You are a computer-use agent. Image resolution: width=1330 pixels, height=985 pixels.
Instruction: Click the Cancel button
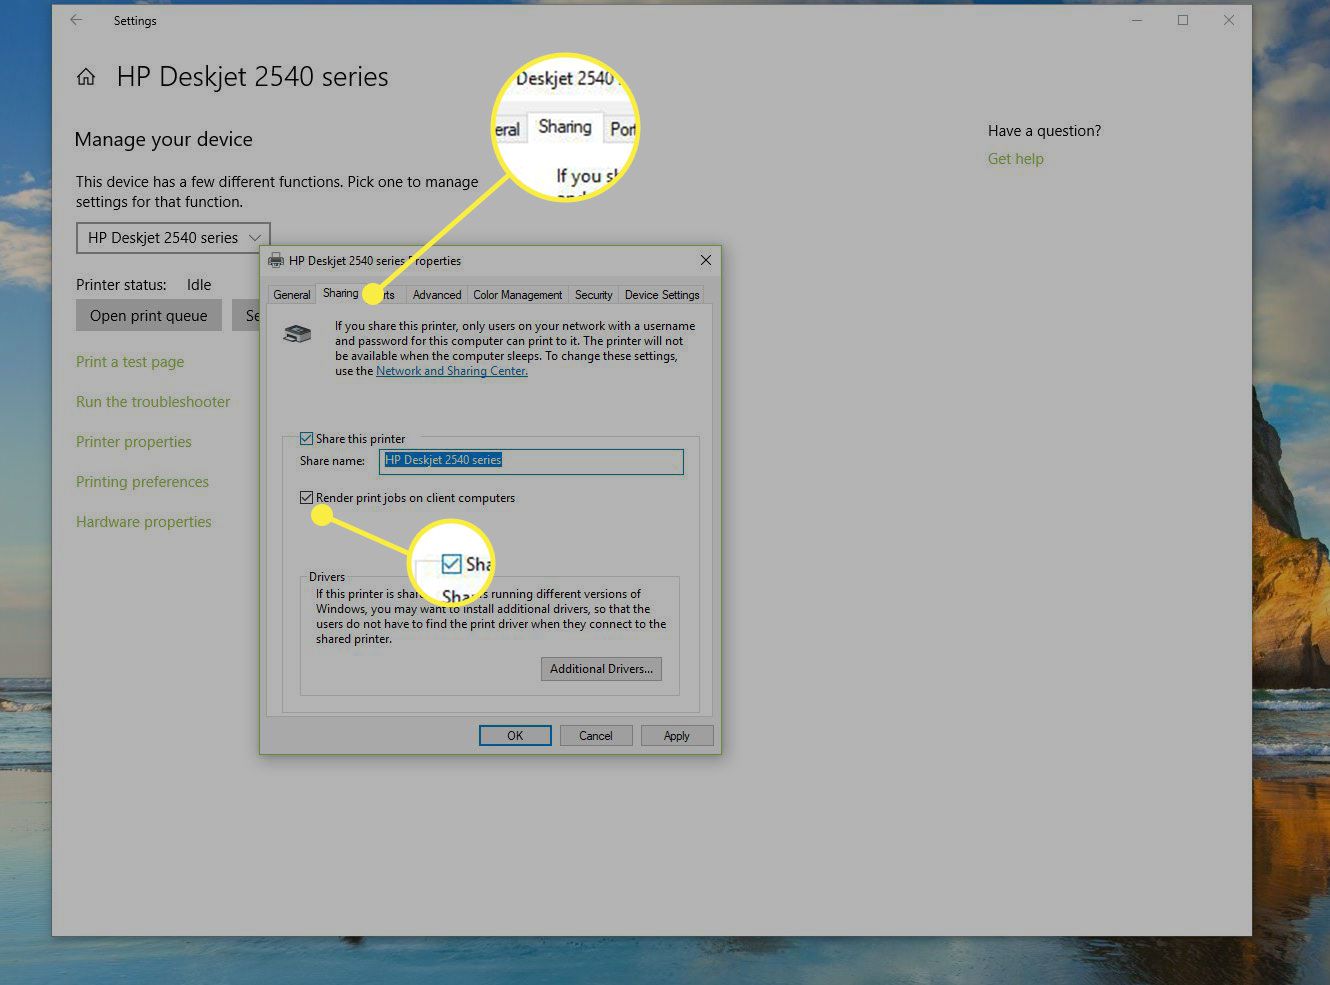(596, 736)
